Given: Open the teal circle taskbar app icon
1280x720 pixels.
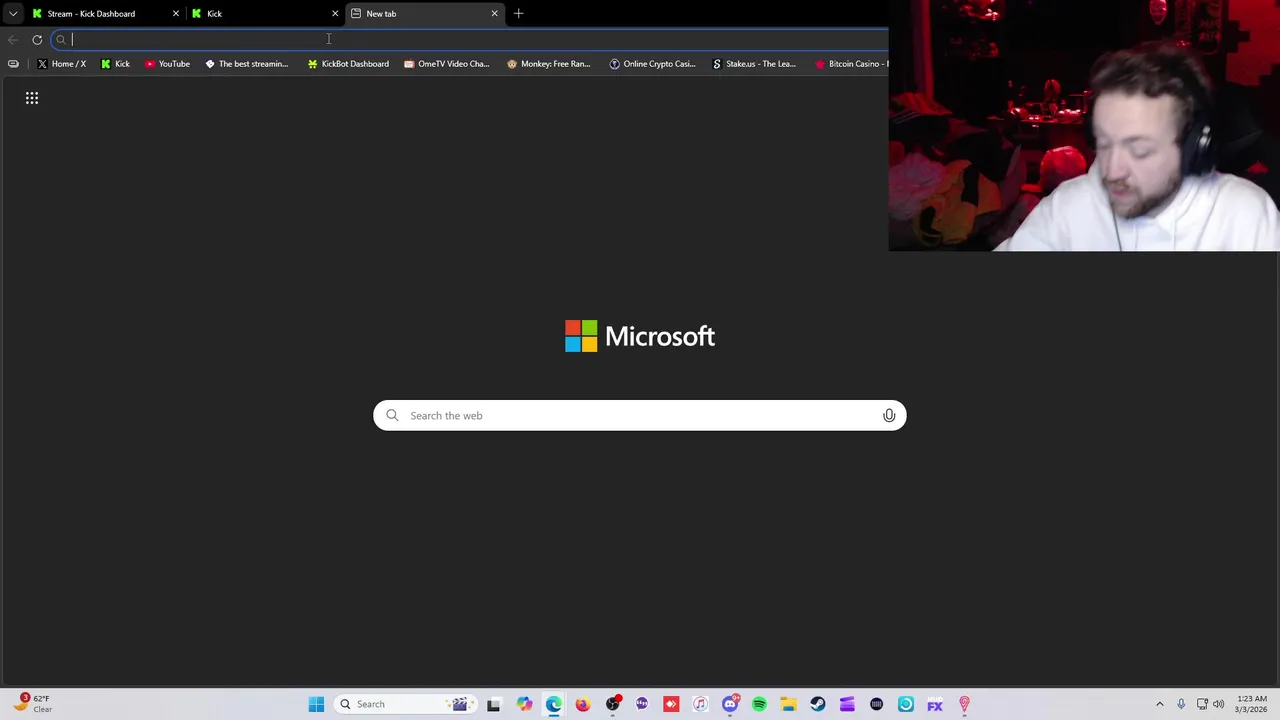Looking at the screenshot, I should pyautogui.click(x=906, y=704).
